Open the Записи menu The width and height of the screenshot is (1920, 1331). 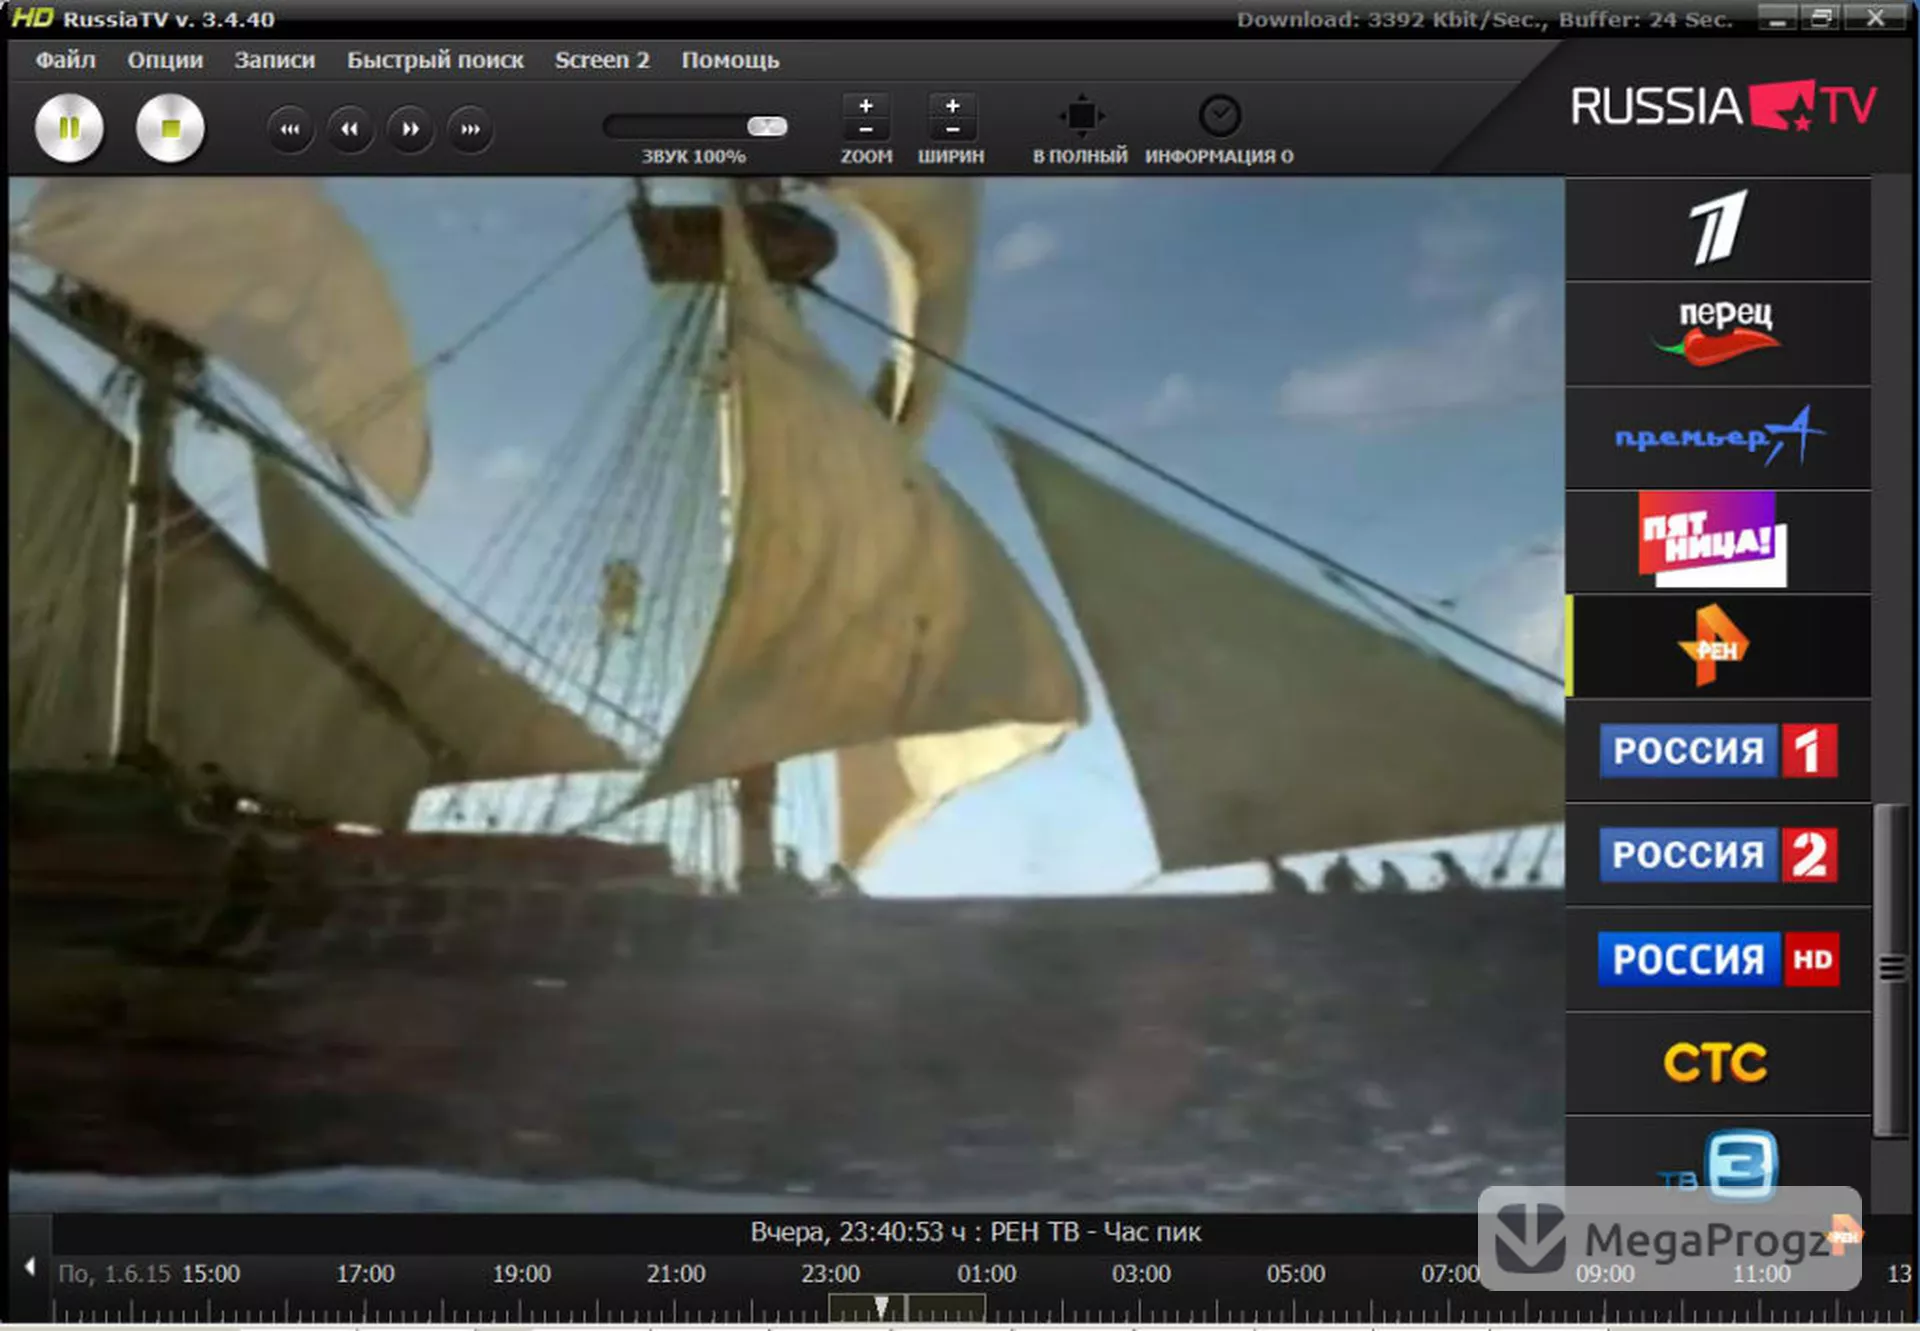[x=274, y=60]
